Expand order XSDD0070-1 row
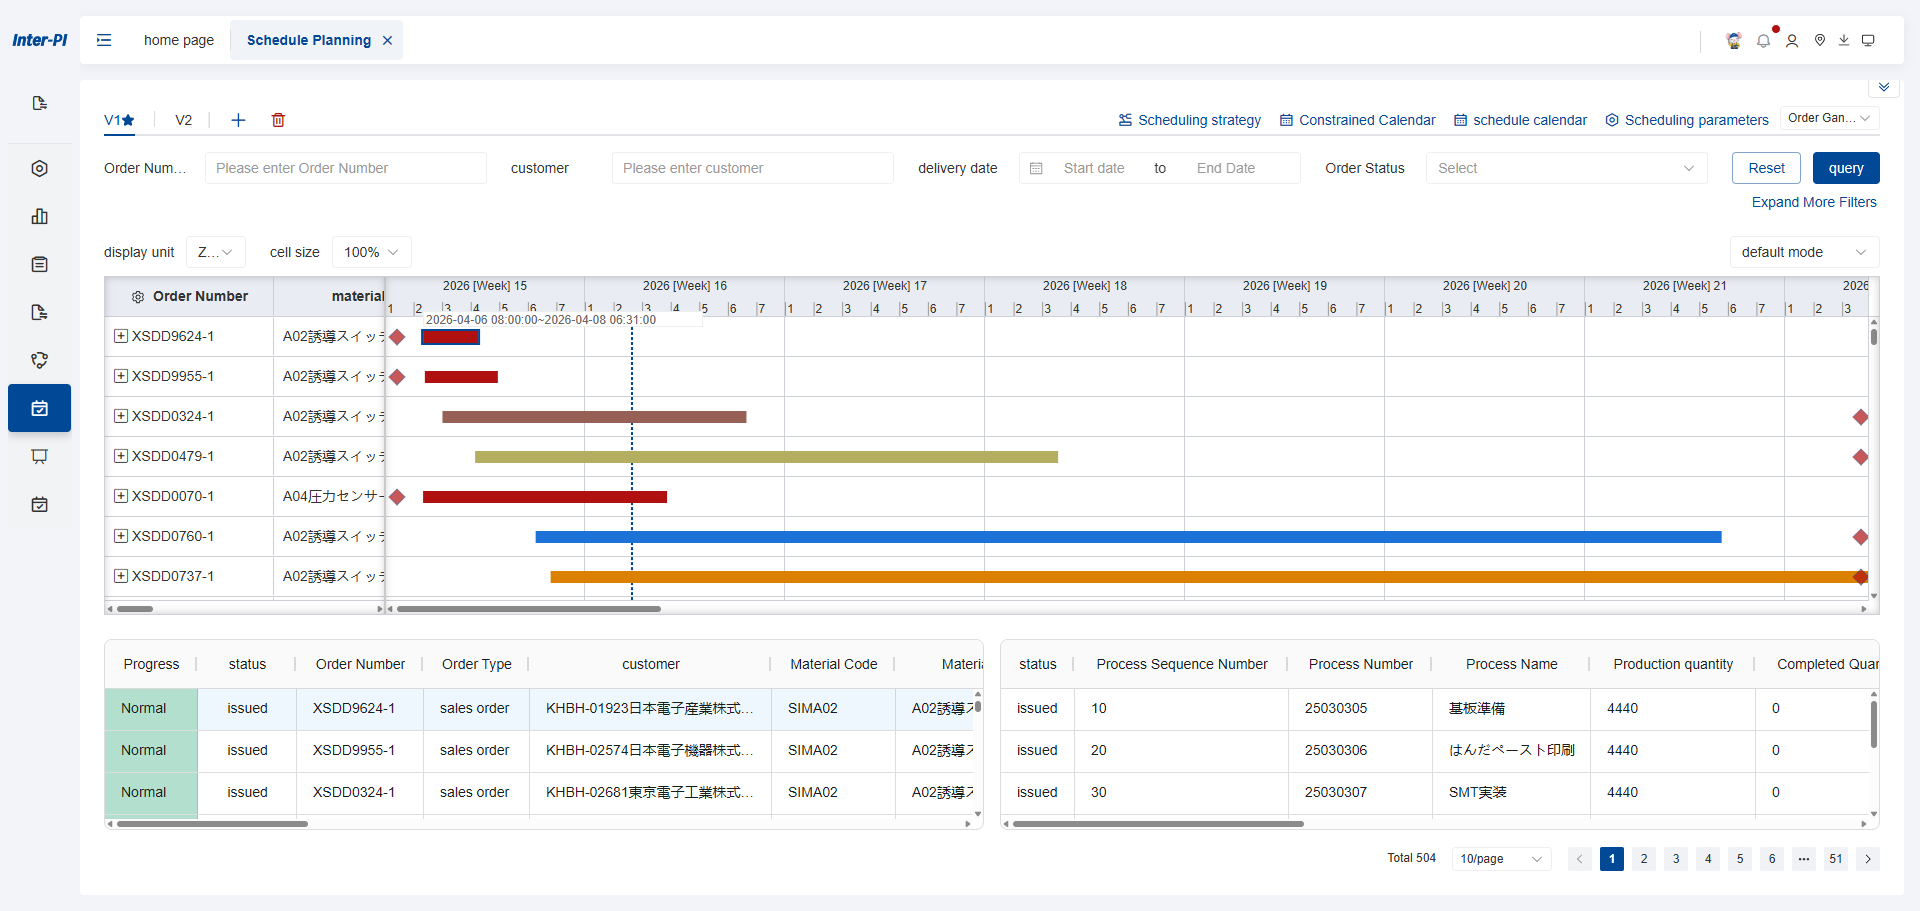Image resolution: width=1920 pixels, height=911 pixels. pyautogui.click(x=121, y=496)
